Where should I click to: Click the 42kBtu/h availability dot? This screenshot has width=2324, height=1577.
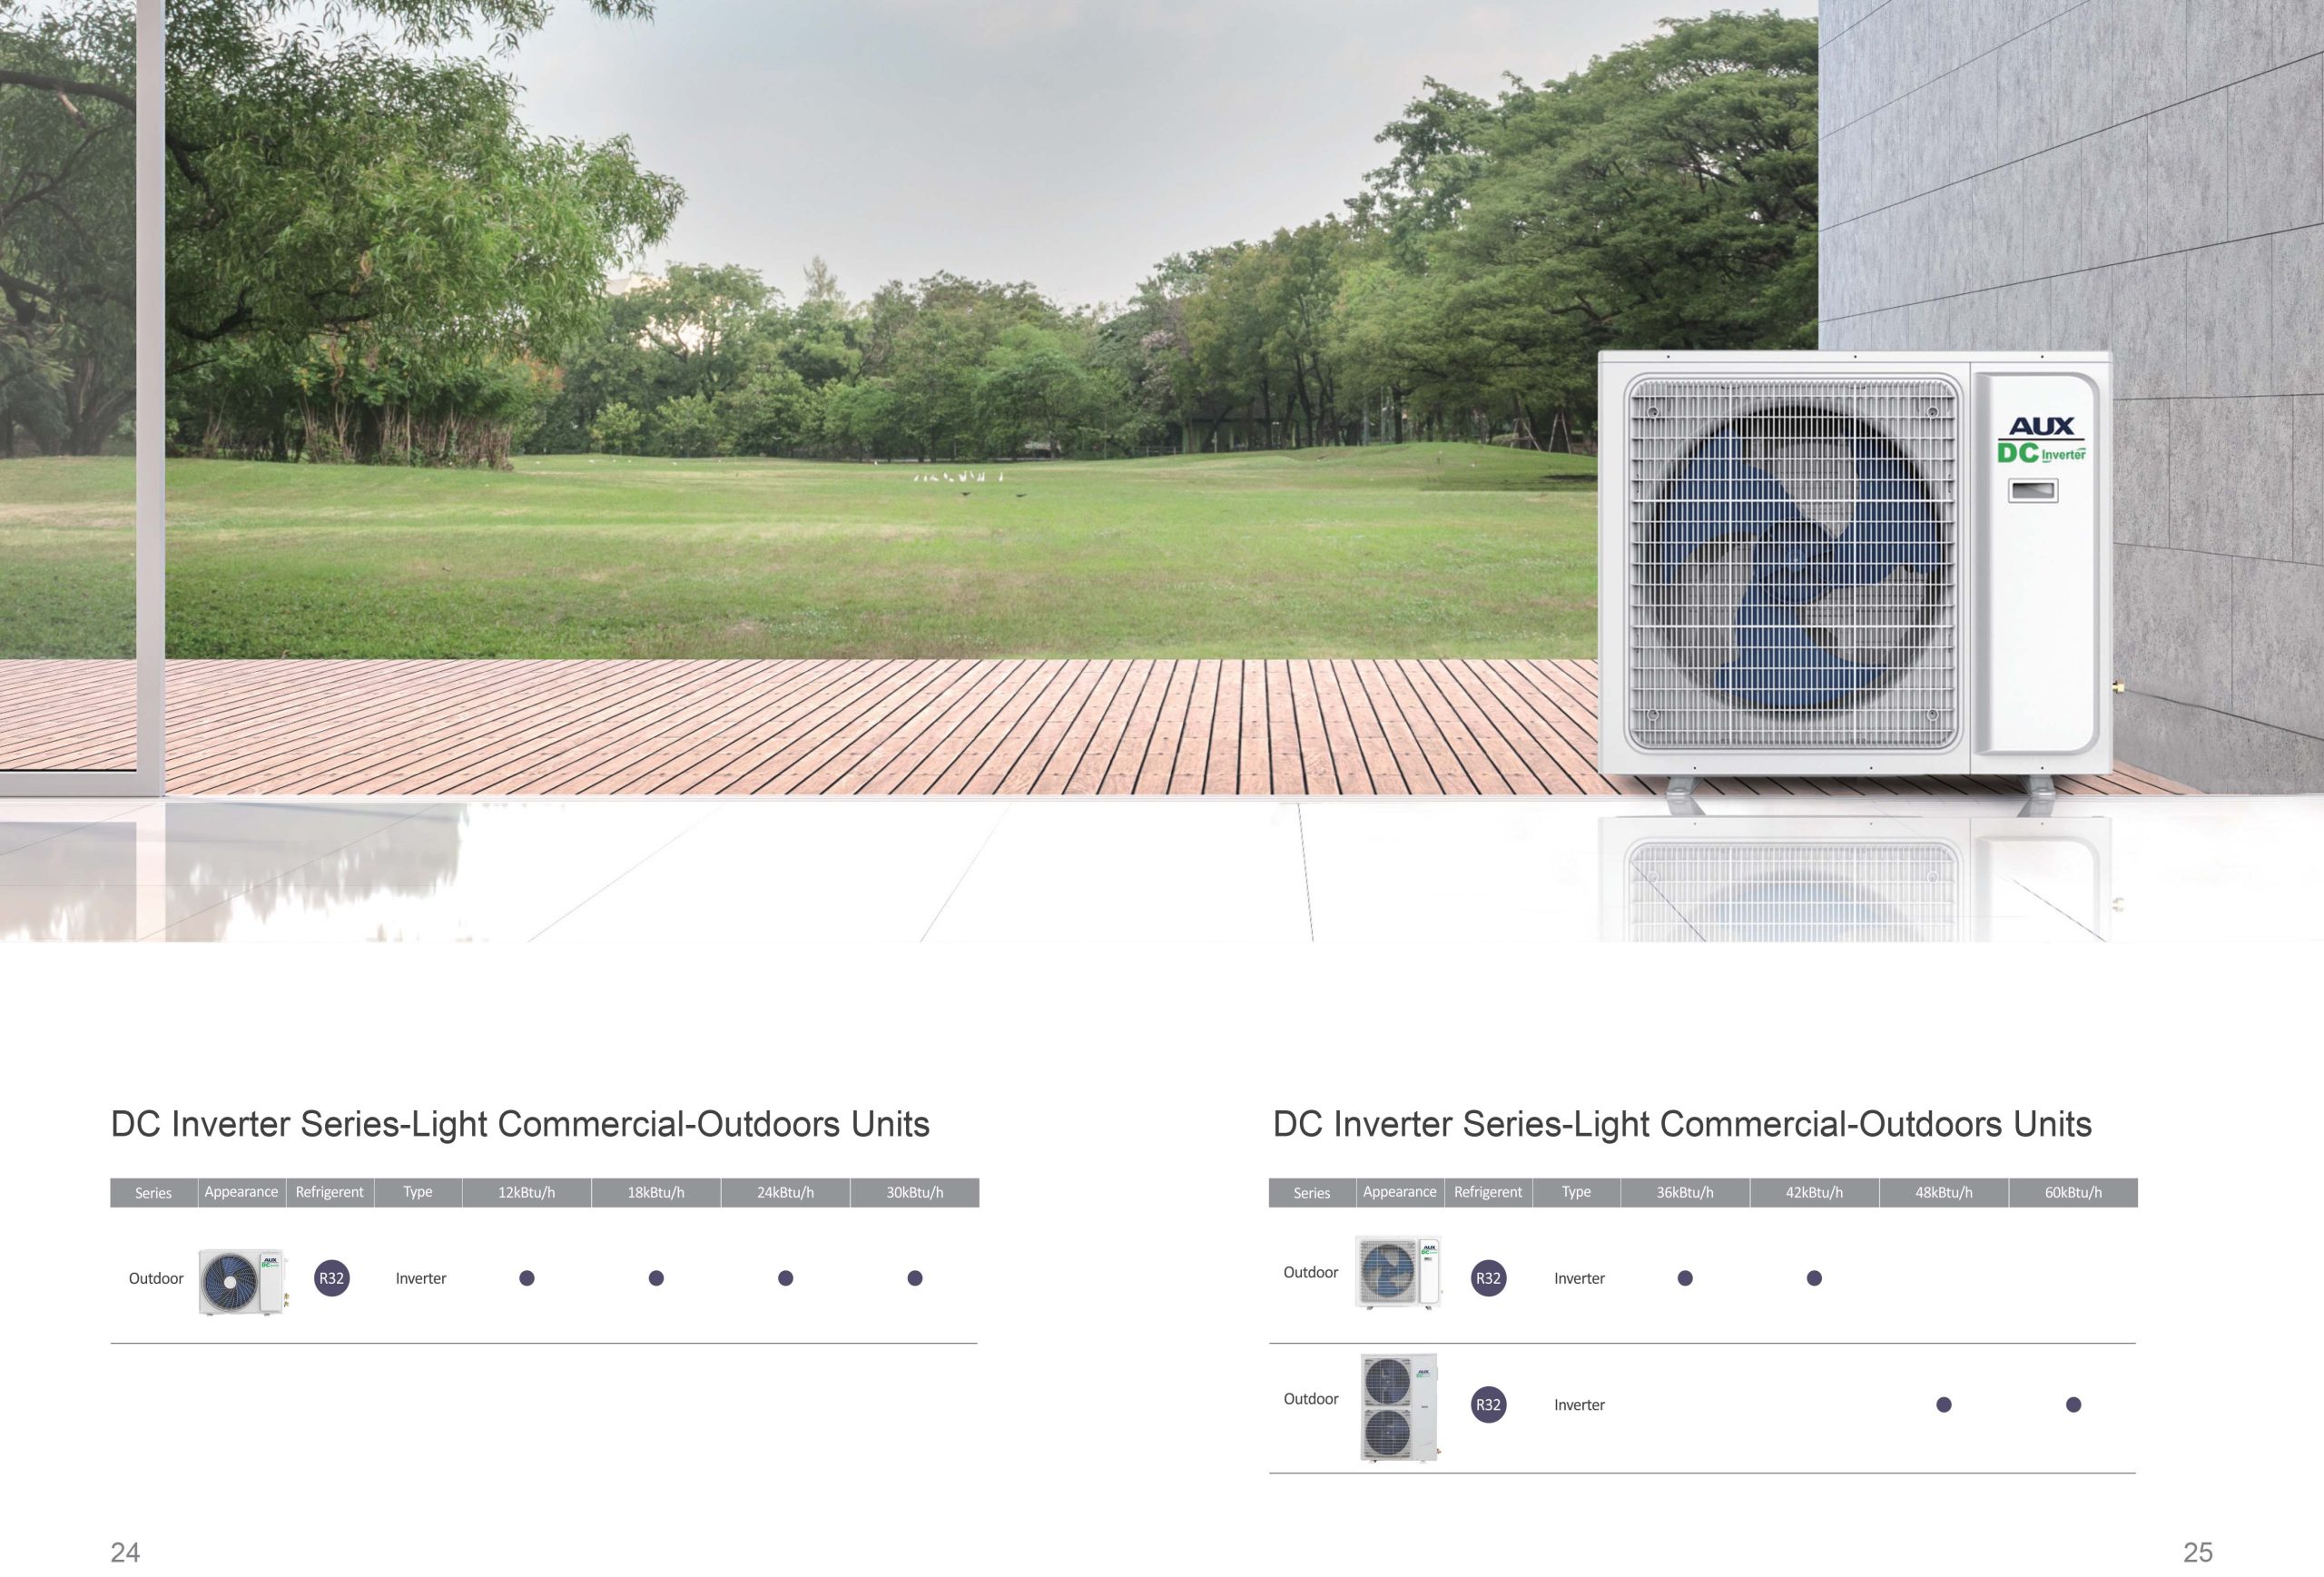pyautogui.click(x=1814, y=1278)
